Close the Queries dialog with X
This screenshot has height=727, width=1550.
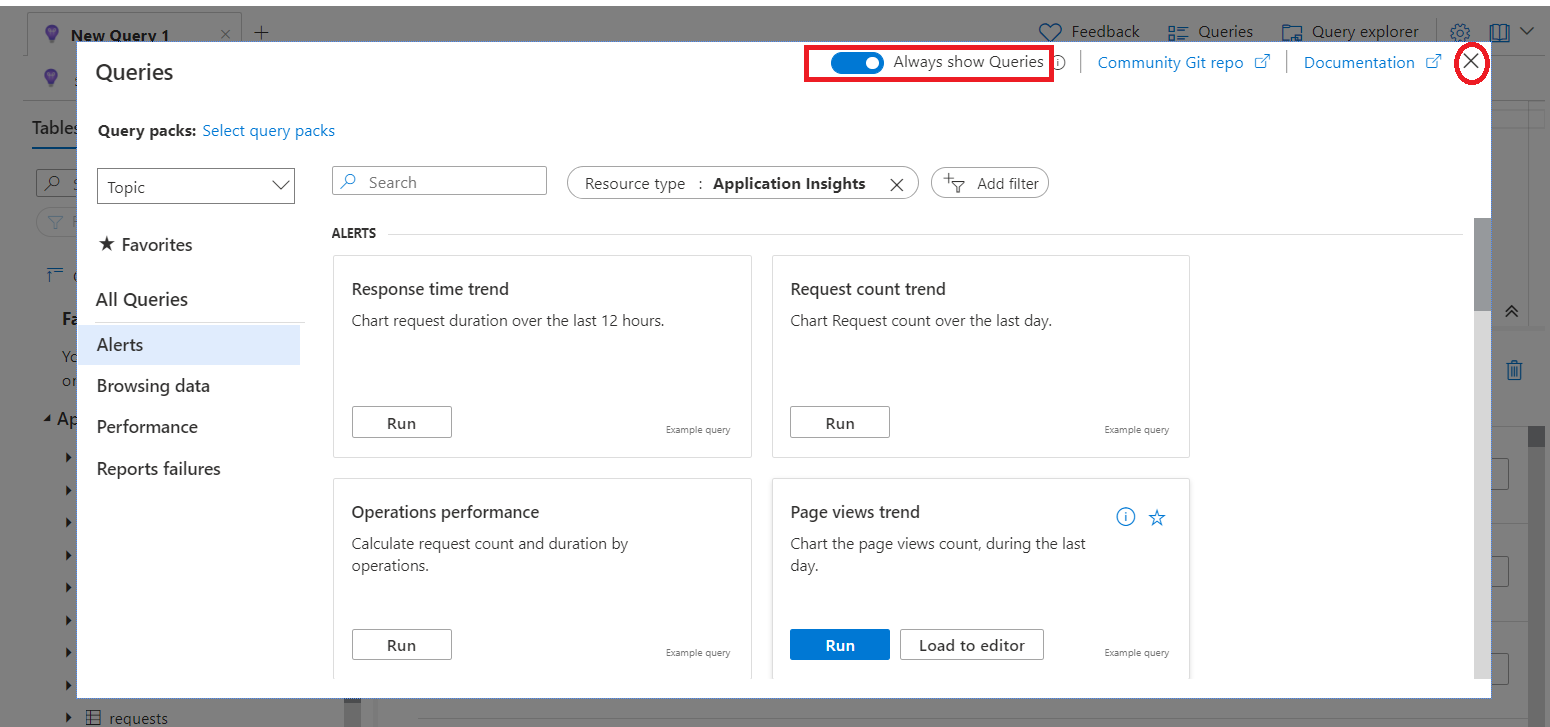click(1471, 62)
